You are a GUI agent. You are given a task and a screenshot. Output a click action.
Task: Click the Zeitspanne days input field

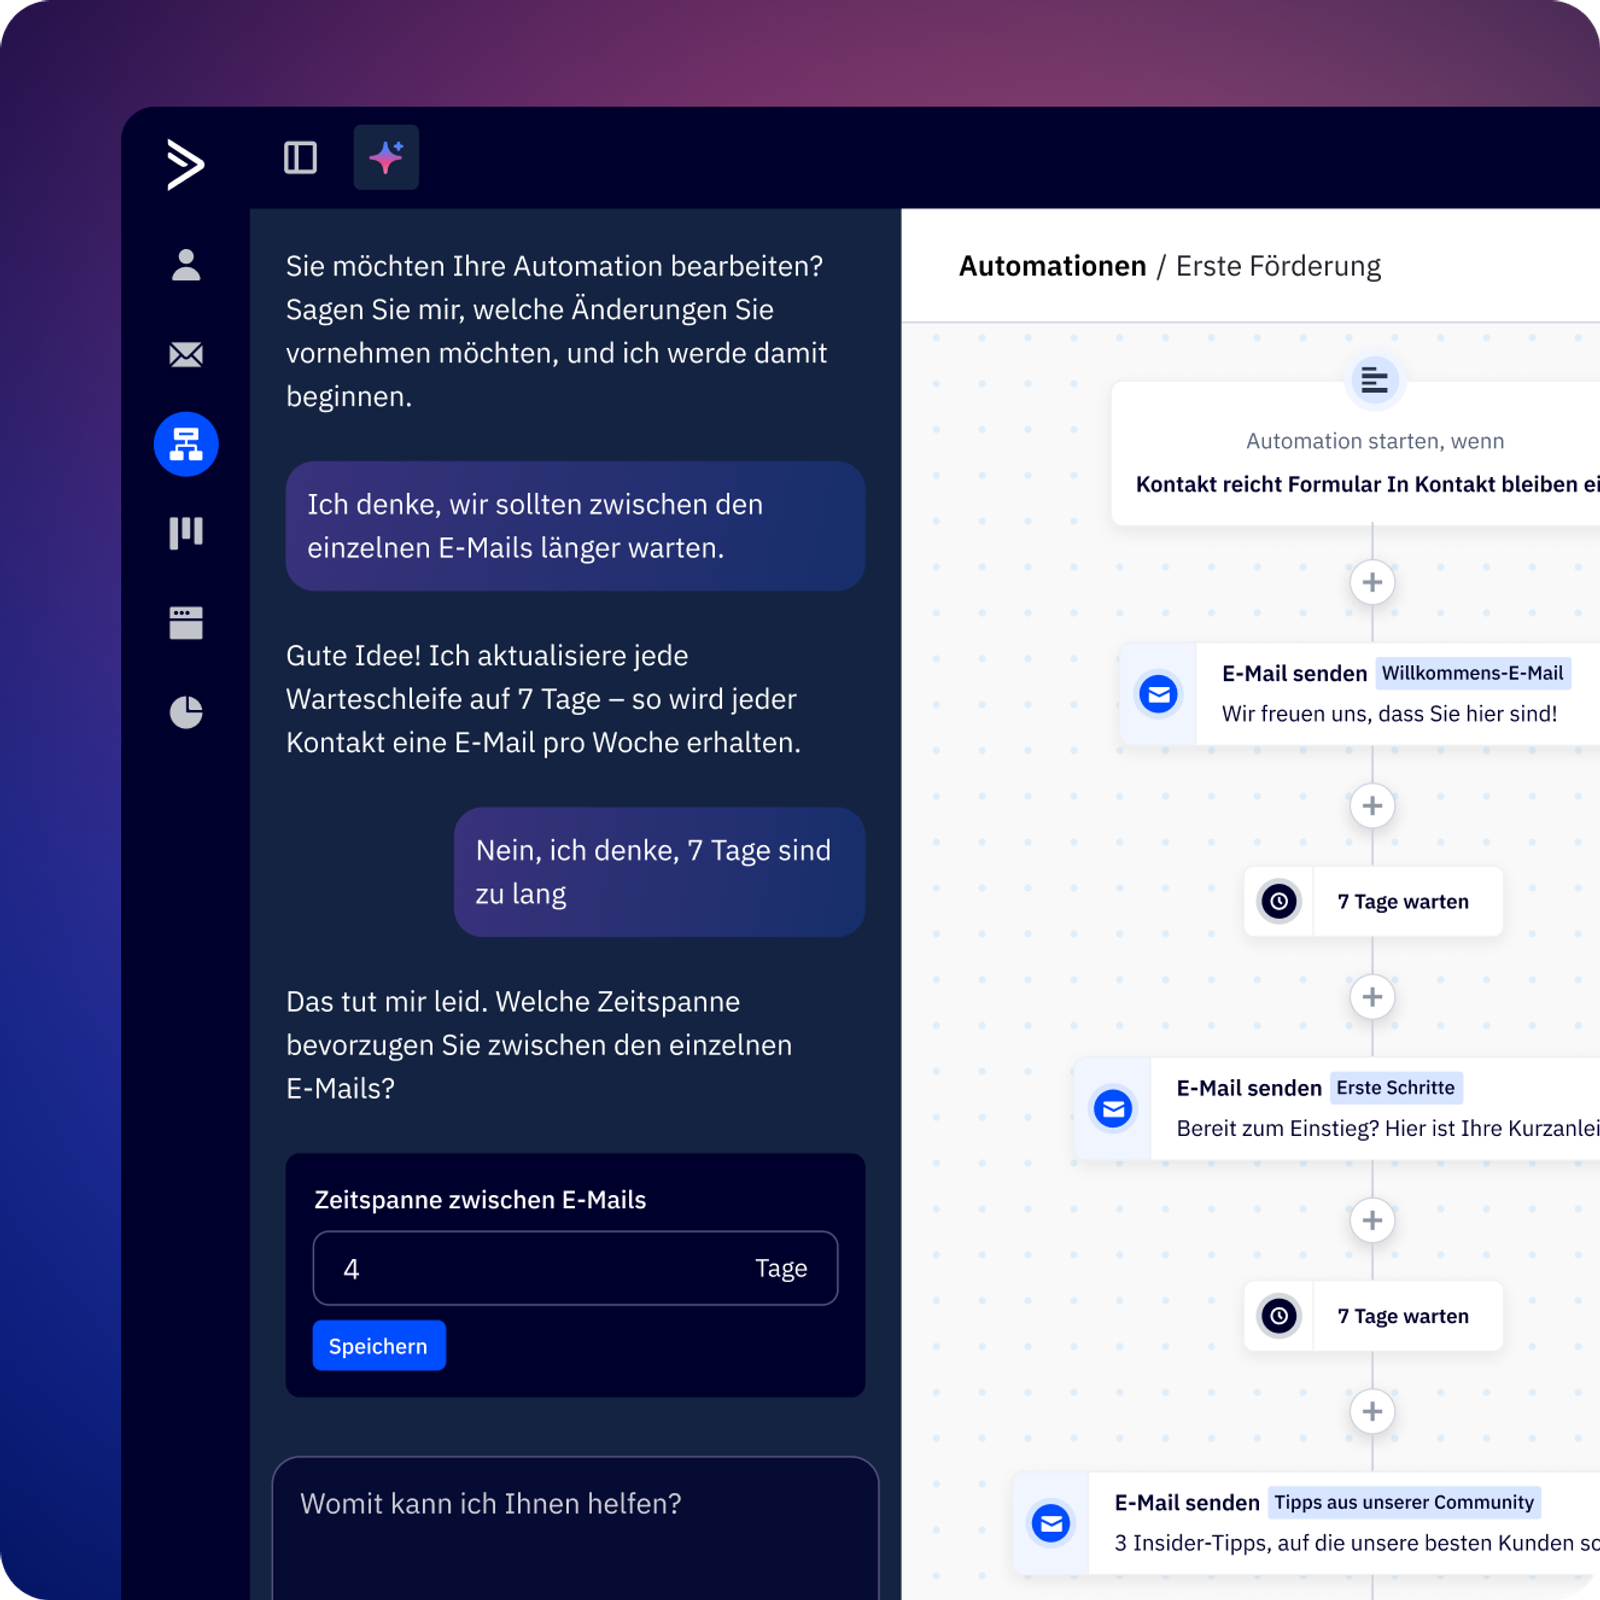click(x=540, y=1268)
